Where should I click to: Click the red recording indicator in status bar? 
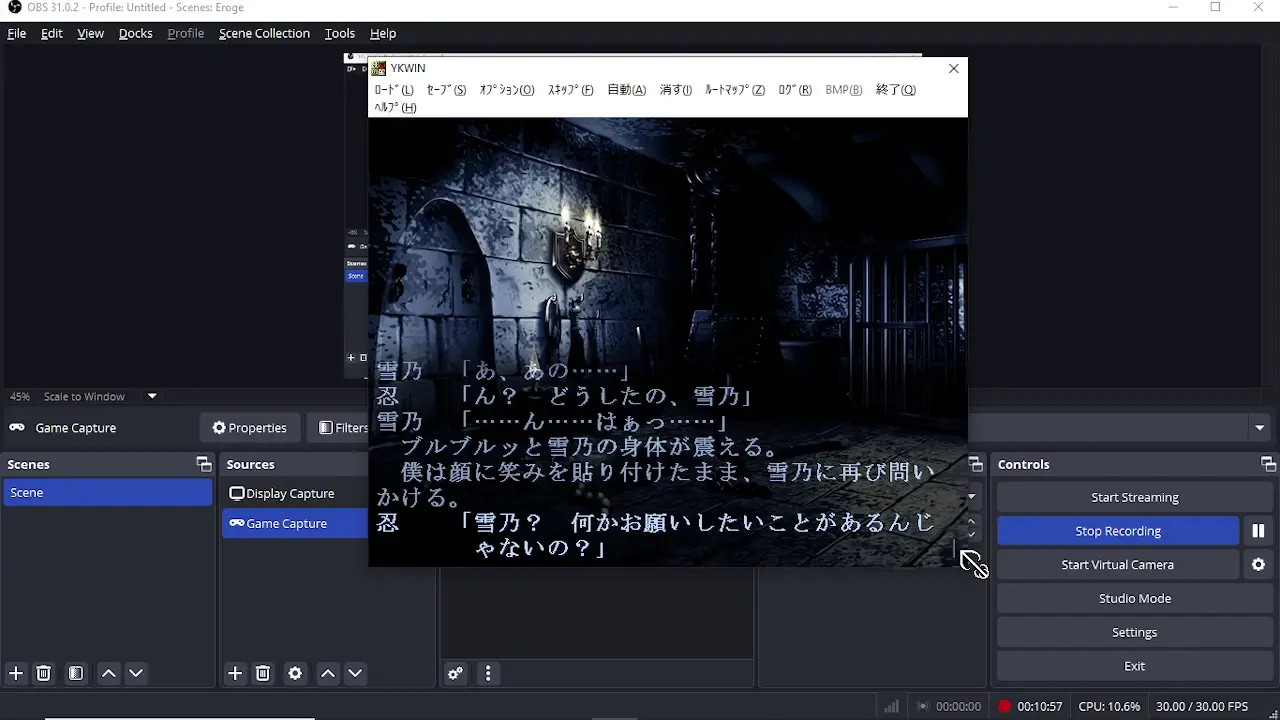tap(1005, 707)
